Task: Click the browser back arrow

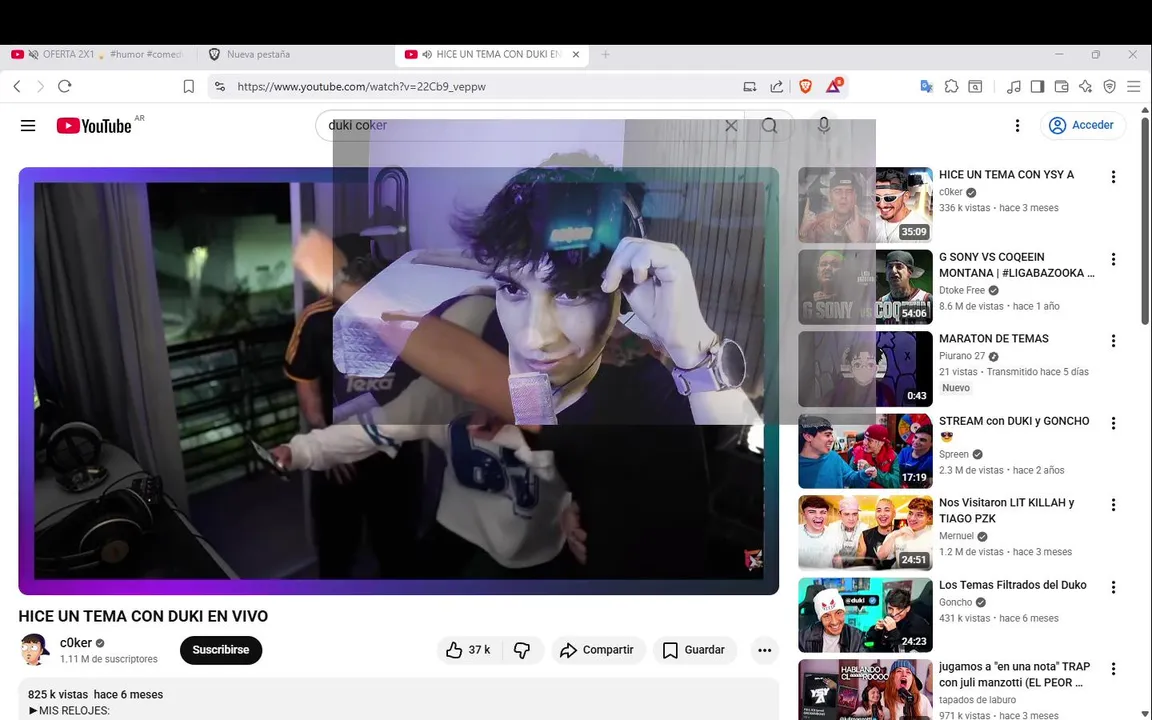Action: [x=18, y=87]
